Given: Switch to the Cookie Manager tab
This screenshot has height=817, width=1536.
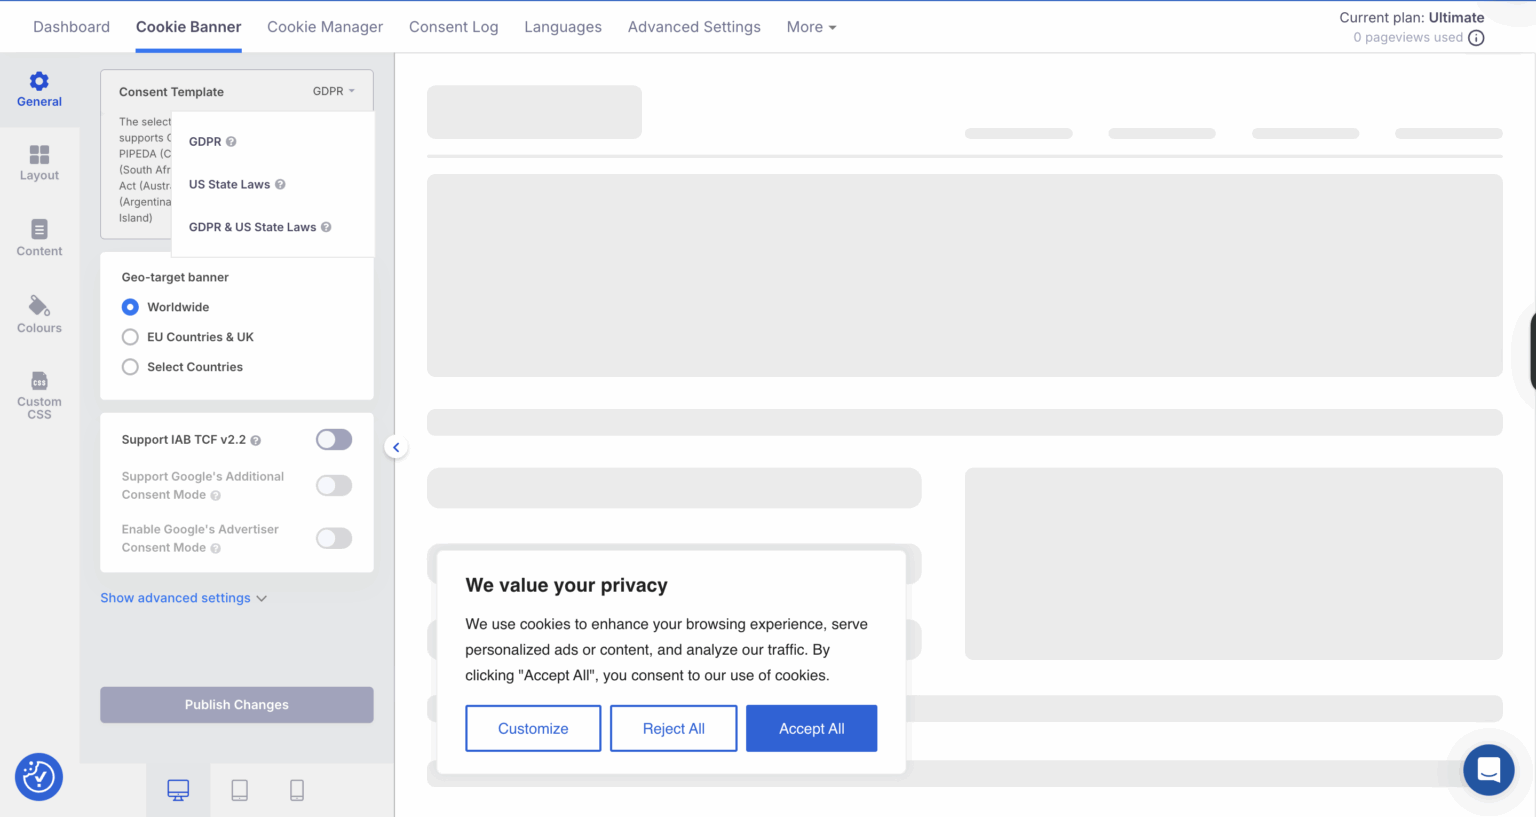Looking at the screenshot, I should point(325,27).
